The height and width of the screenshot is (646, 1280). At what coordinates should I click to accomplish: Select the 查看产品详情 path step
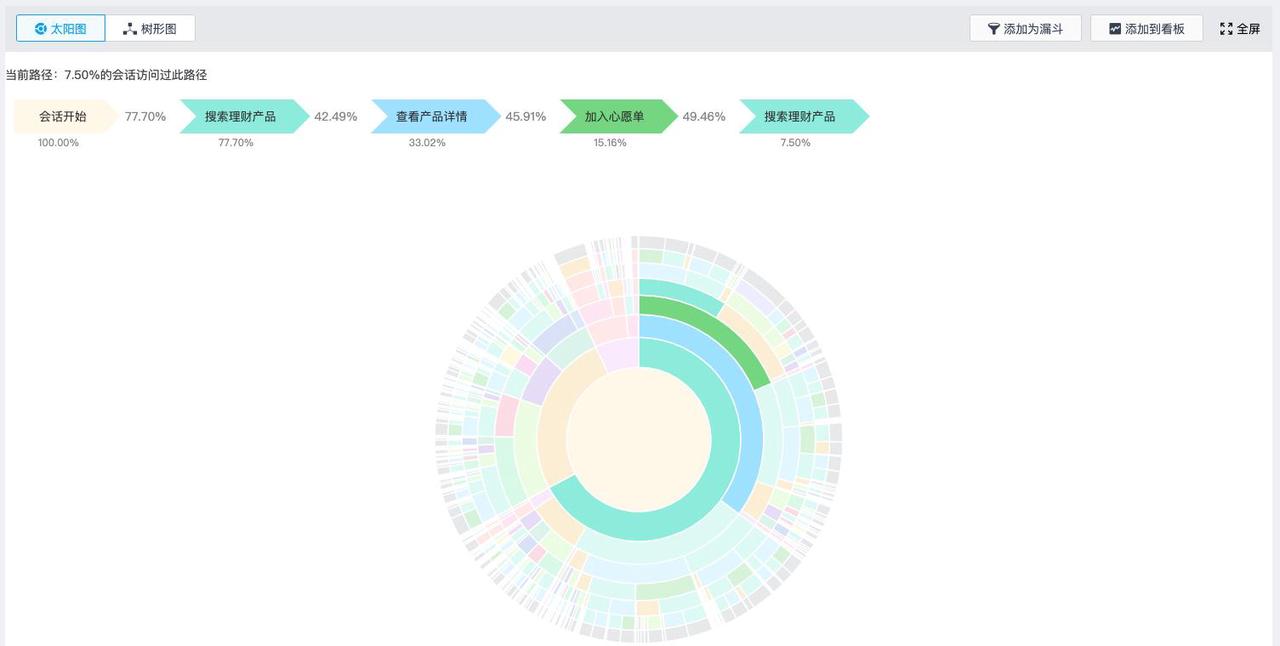click(x=435, y=117)
